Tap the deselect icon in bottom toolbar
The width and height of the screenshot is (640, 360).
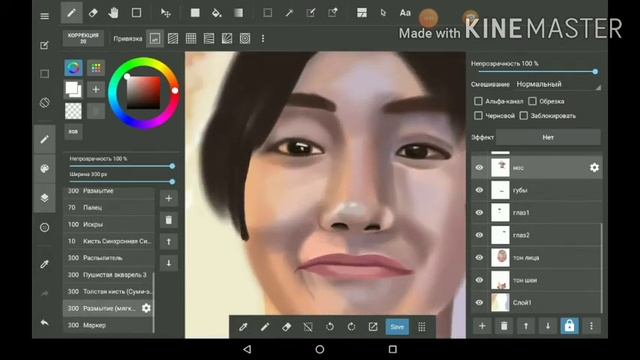[308, 327]
